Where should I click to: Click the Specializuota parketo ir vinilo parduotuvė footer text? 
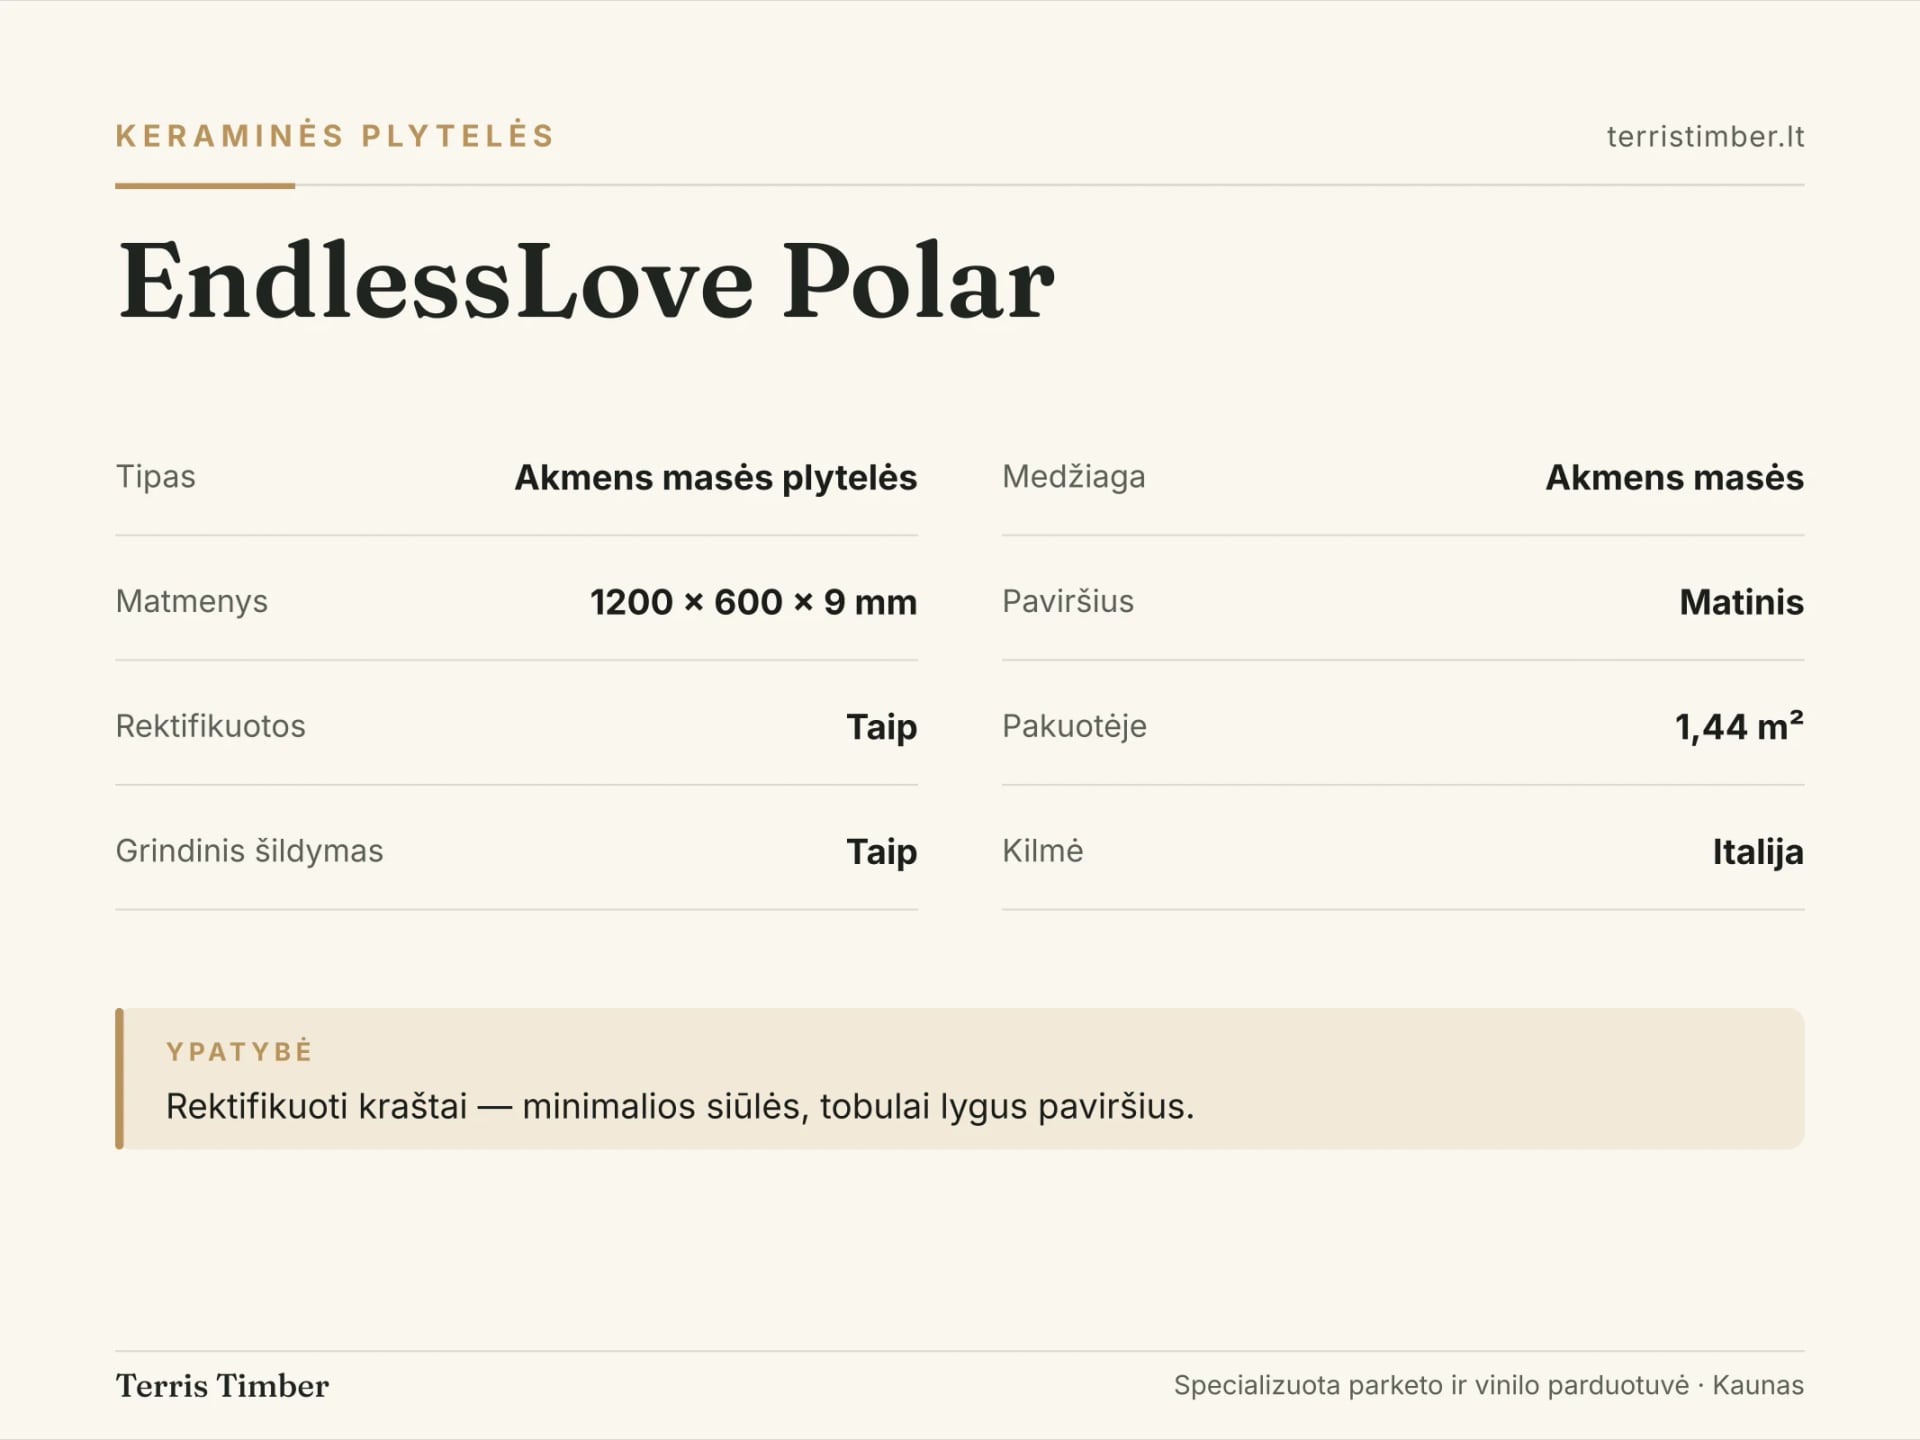[x=1431, y=1386]
